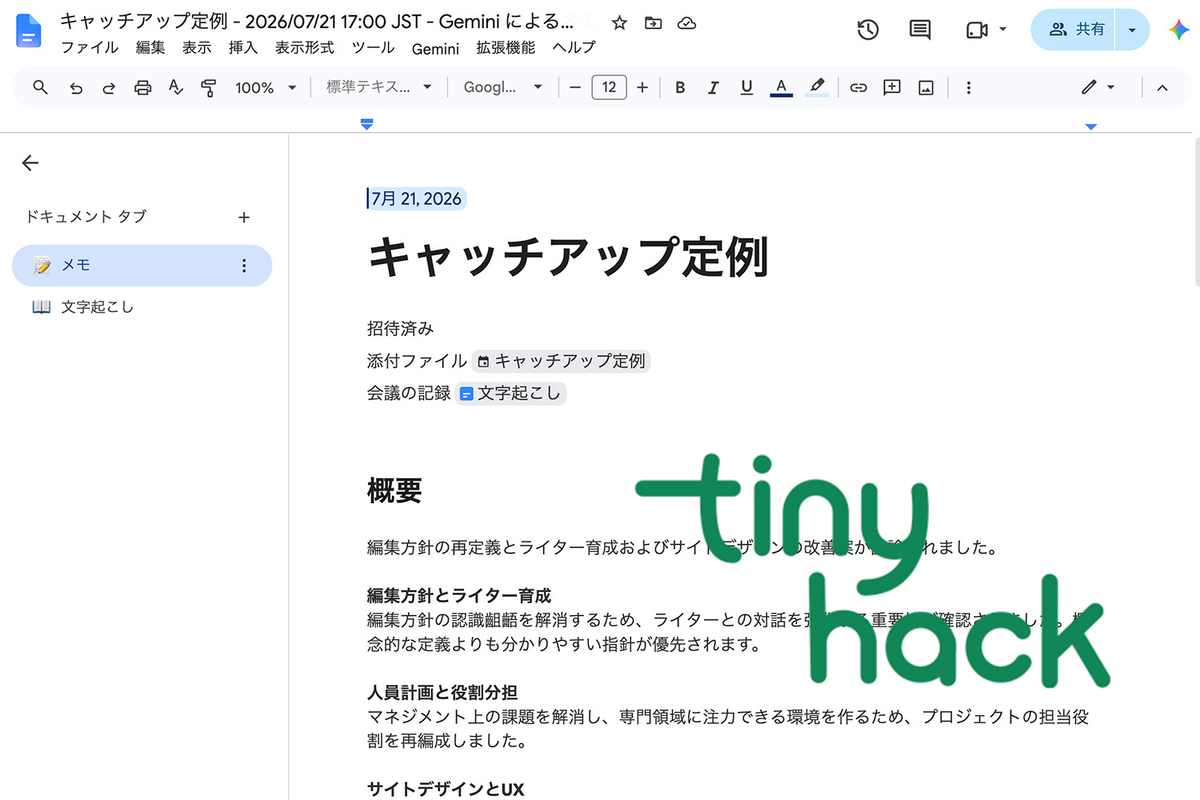Search the menus with magnifier
Screen dimensions: 1200x800
click(x=41, y=88)
